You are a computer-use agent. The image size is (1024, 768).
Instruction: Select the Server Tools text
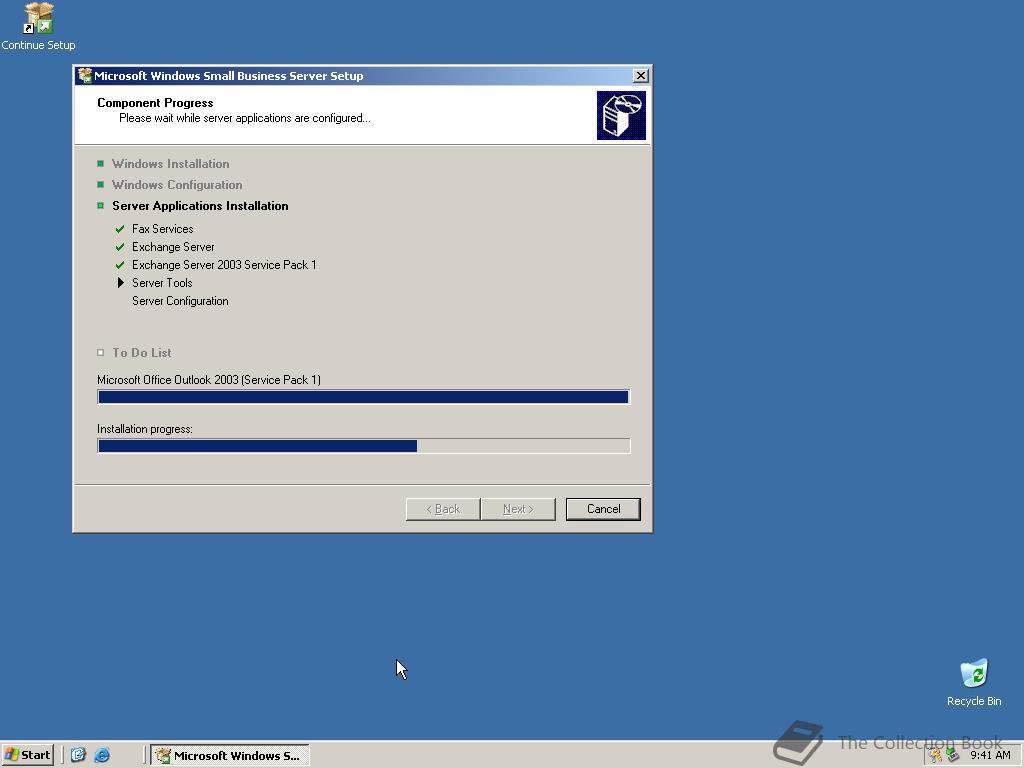[162, 283]
